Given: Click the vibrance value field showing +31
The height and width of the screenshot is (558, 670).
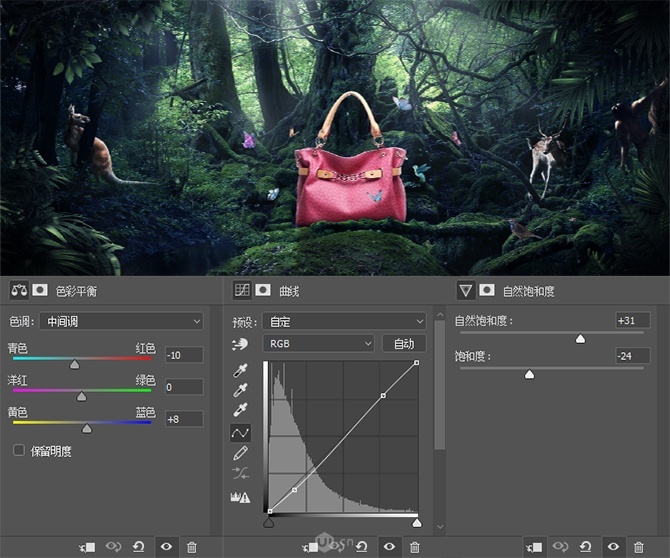Looking at the screenshot, I should (x=633, y=320).
